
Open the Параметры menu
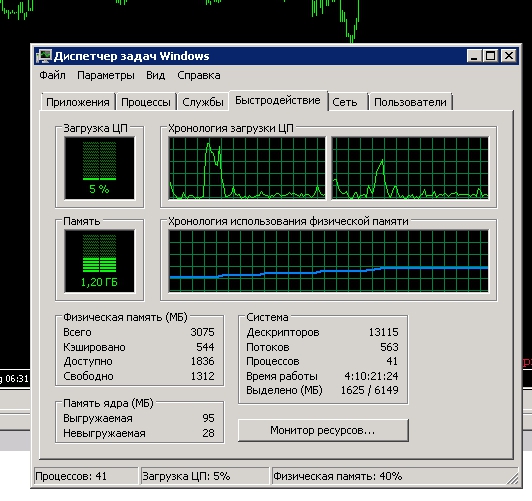[x=106, y=75]
